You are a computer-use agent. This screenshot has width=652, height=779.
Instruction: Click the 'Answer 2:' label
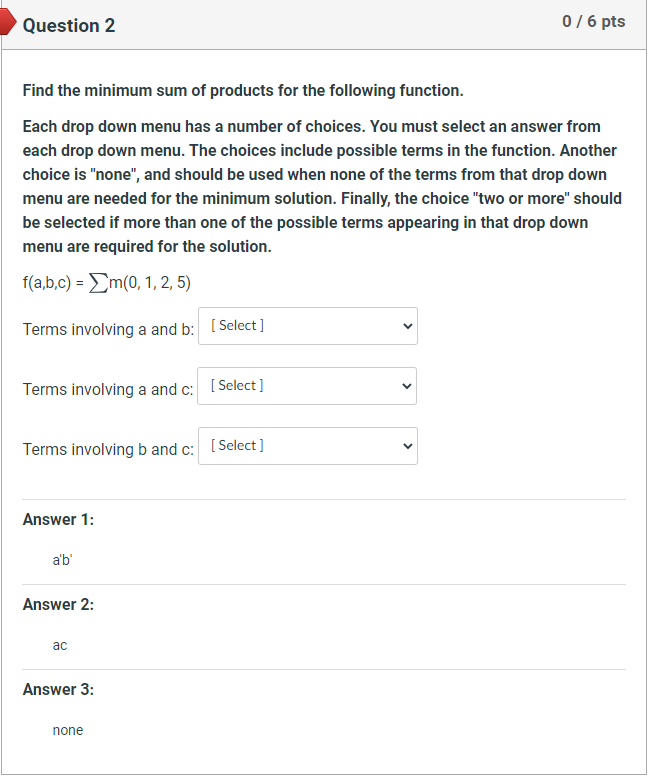click(x=58, y=605)
